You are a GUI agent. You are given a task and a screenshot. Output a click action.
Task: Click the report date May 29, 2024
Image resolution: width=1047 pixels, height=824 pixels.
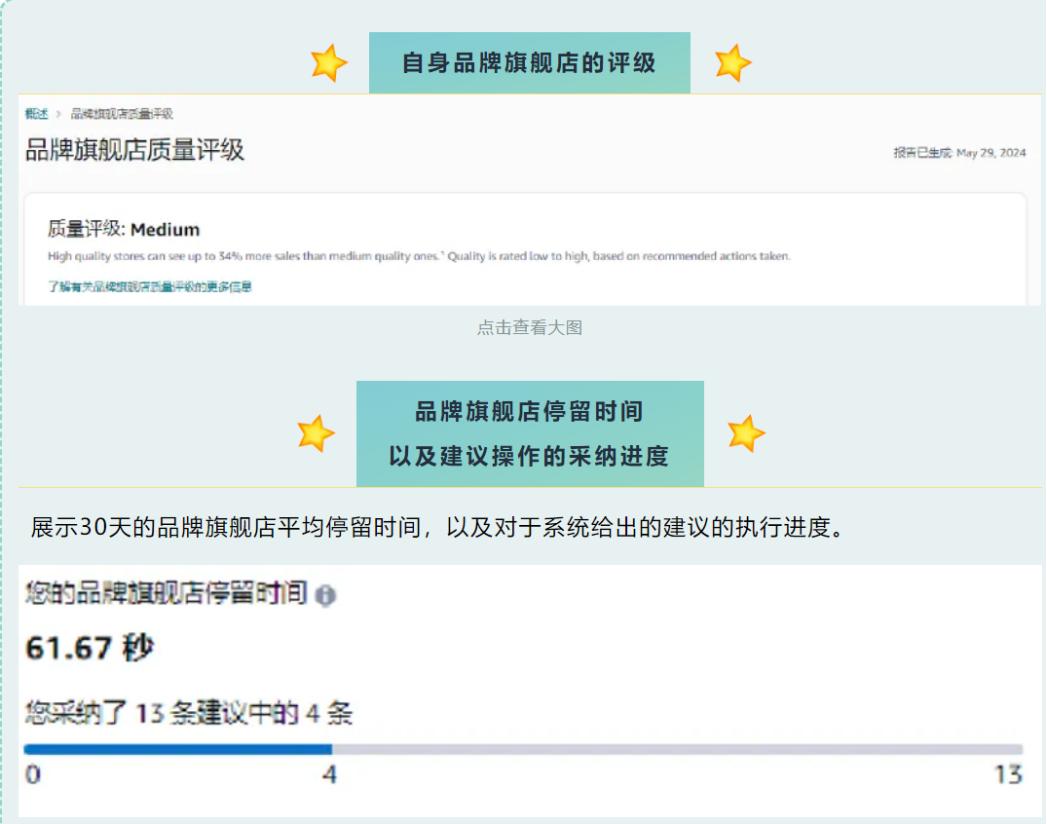pyautogui.click(x=991, y=153)
